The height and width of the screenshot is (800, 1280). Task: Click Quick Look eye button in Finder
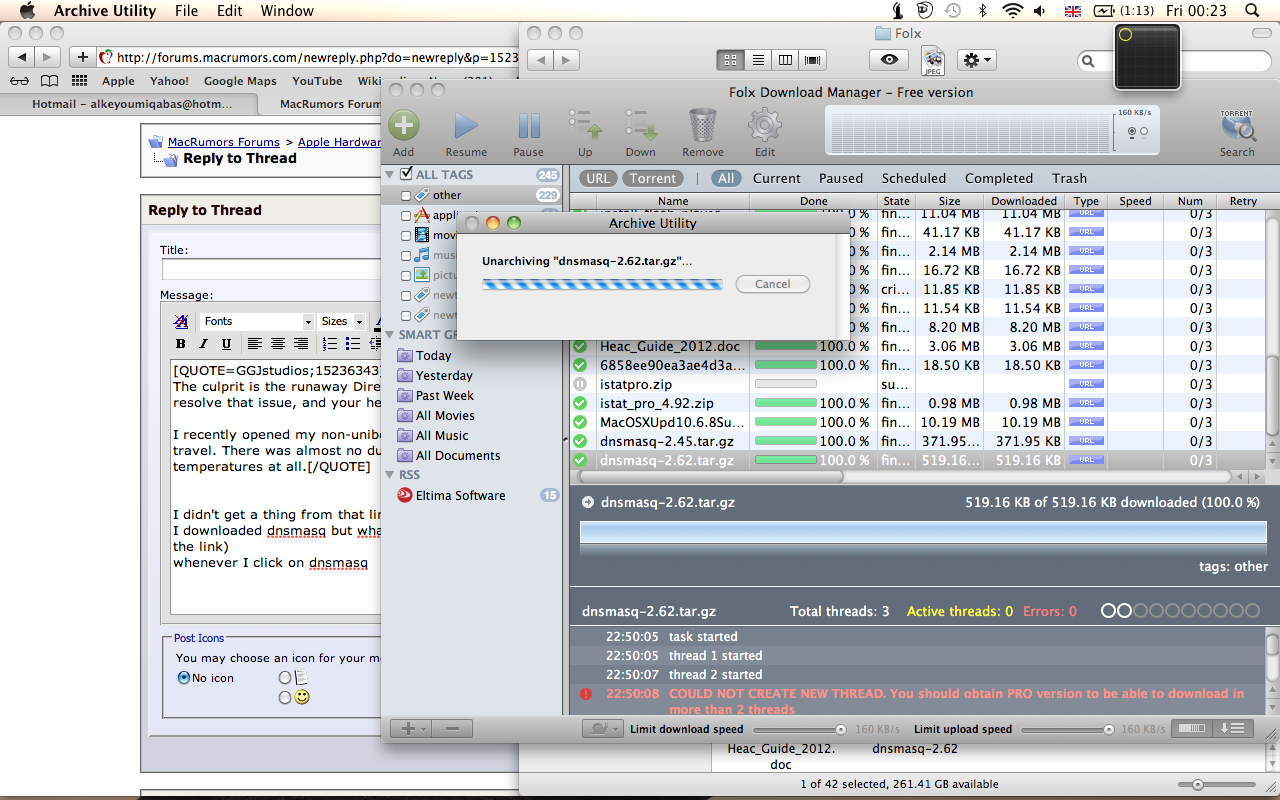pos(888,60)
